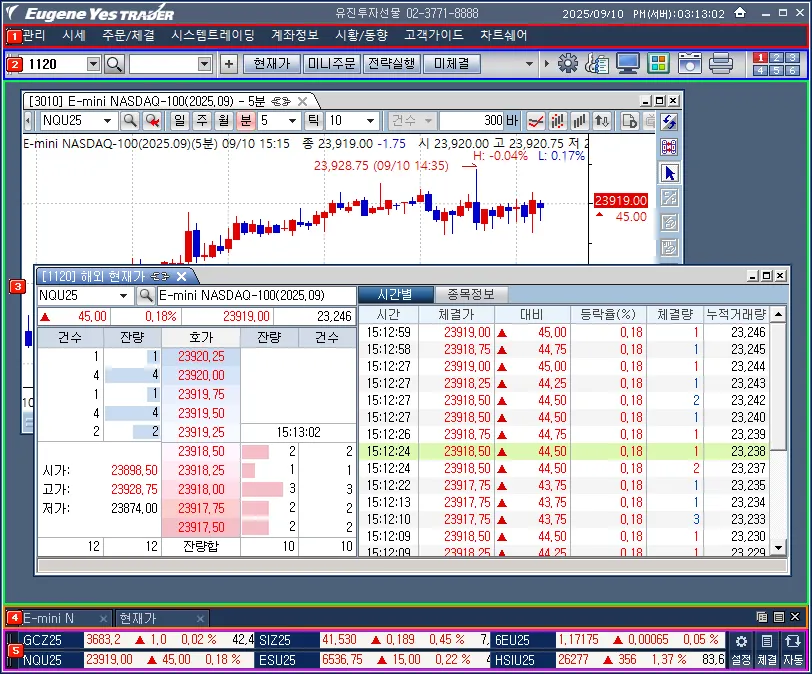The image size is (812, 674).
Task: Click the 자동 icon in the bottom ticker bar
Action: click(793, 649)
